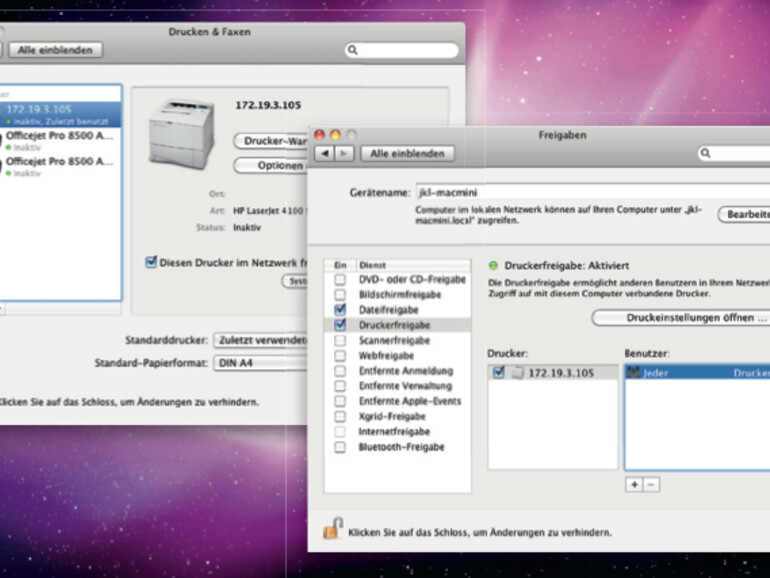
Task: Enable the Scannerfreigabe checkbox
Action: 341,340
